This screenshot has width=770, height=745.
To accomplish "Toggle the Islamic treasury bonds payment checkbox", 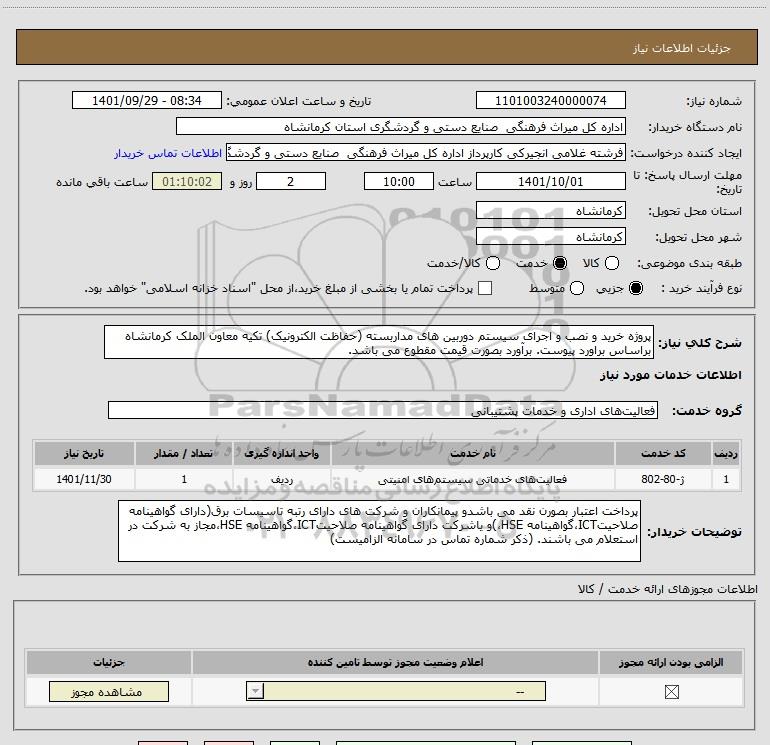I will coord(485,288).
